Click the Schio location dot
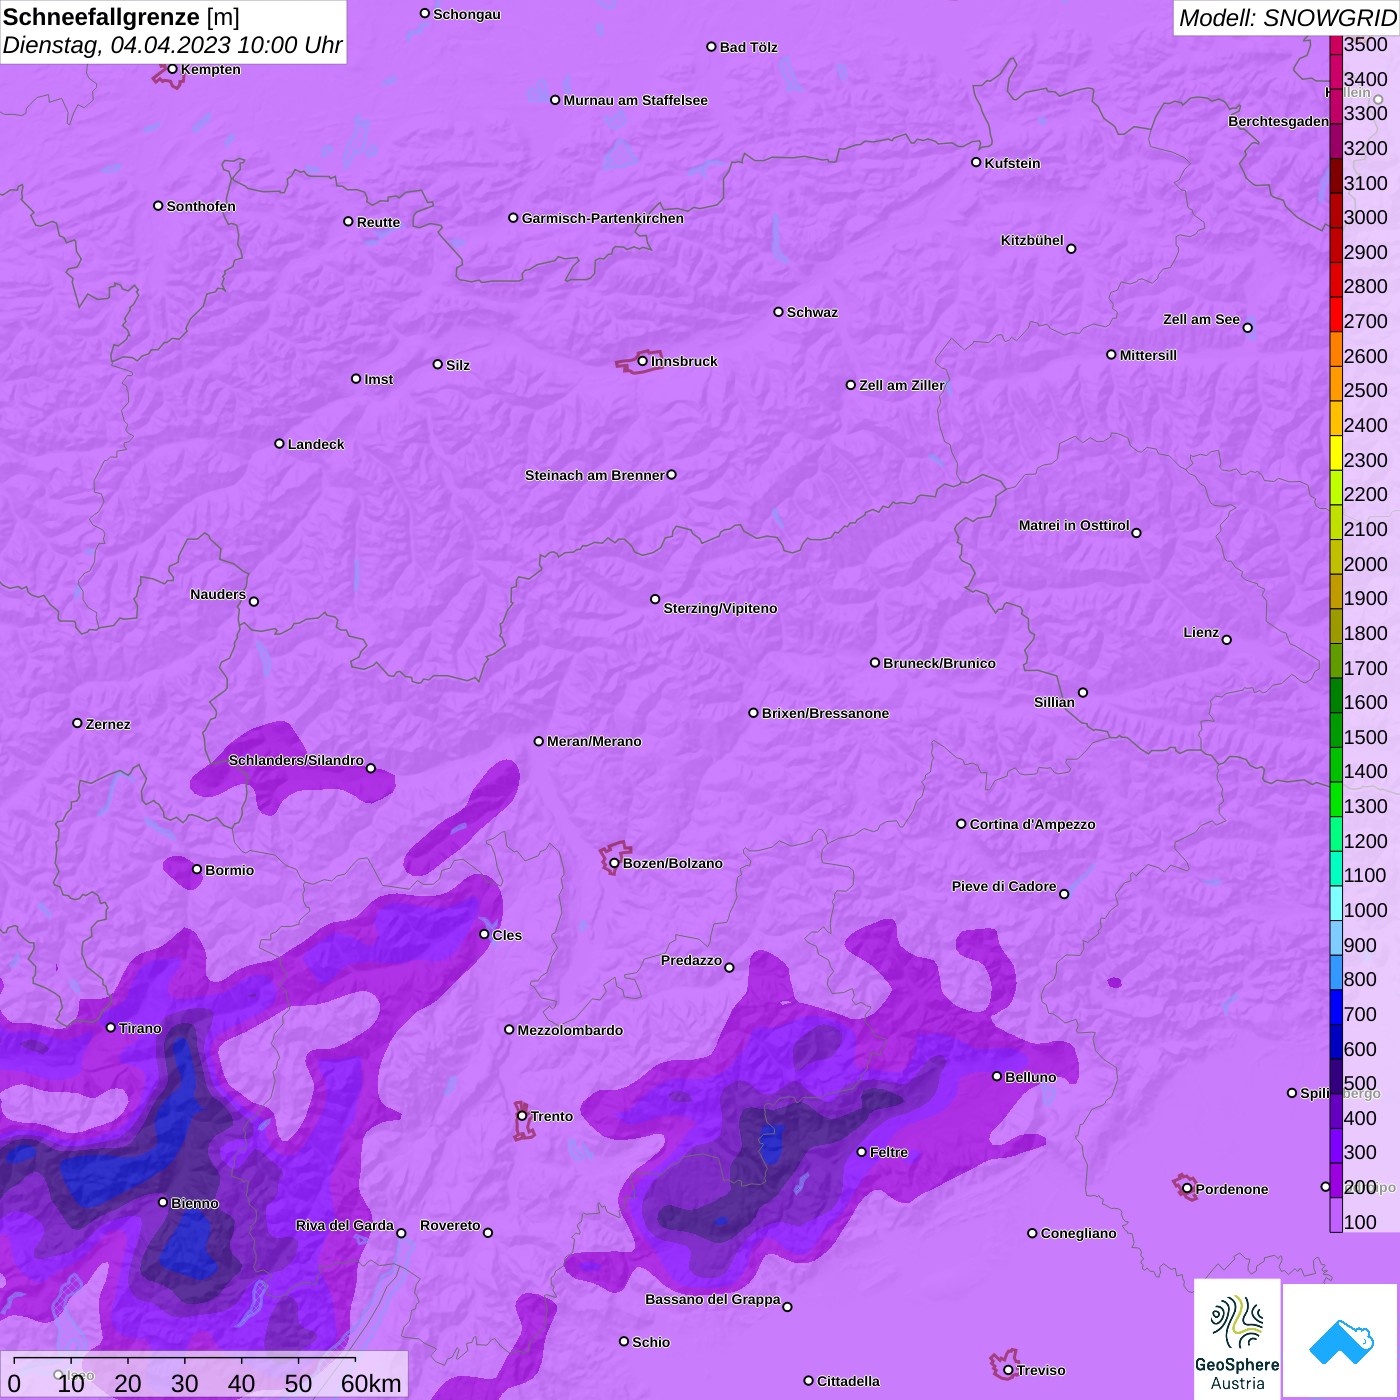 coord(624,1342)
